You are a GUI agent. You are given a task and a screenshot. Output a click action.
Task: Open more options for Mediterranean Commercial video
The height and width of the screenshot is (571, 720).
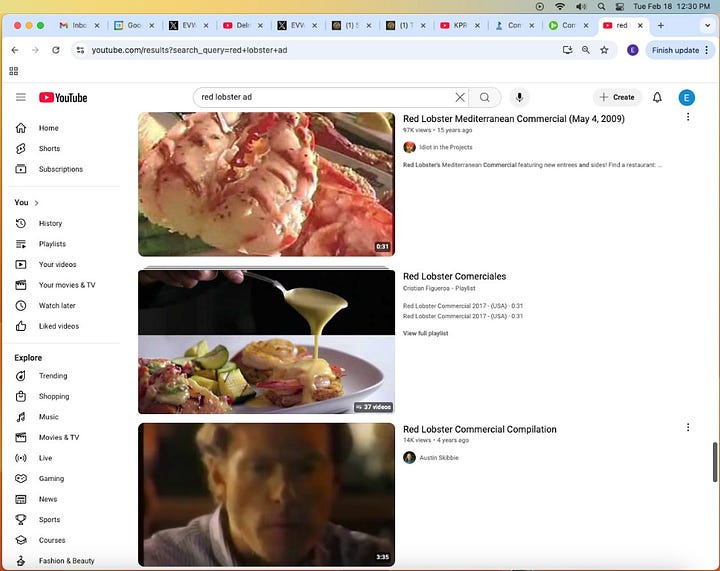point(688,117)
